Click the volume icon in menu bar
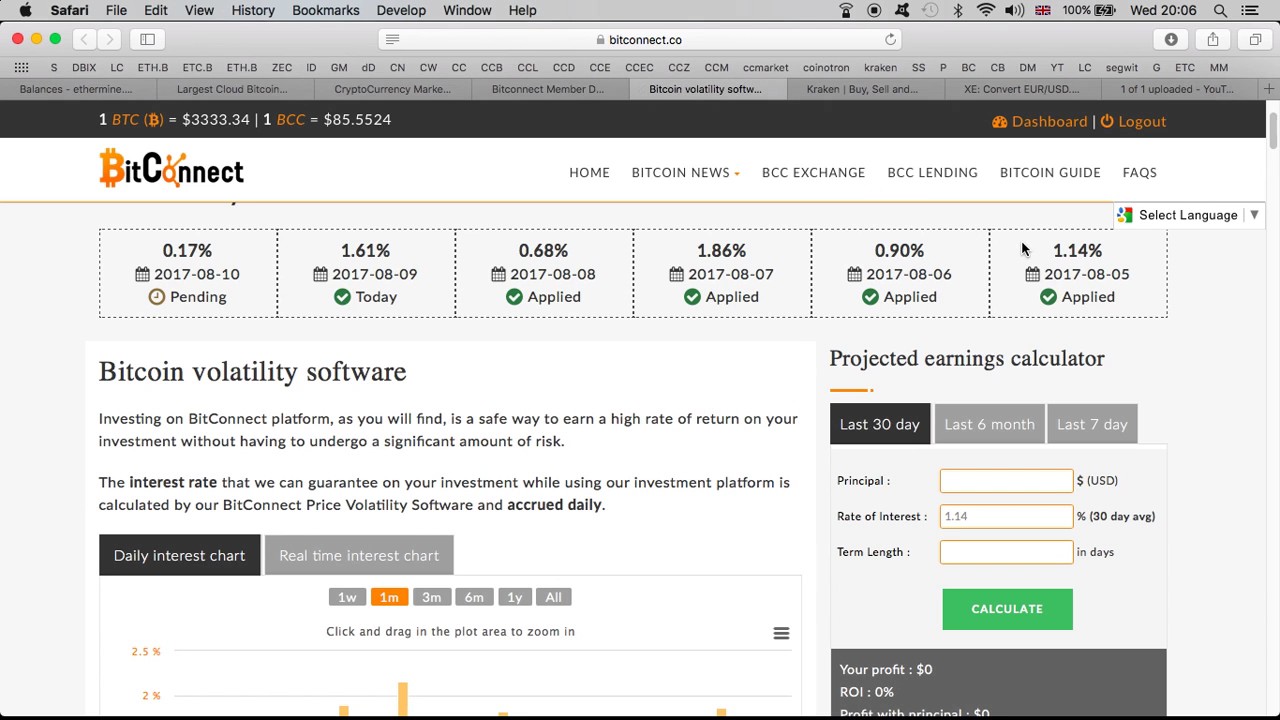The height and width of the screenshot is (720, 1280). point(1014,10)
